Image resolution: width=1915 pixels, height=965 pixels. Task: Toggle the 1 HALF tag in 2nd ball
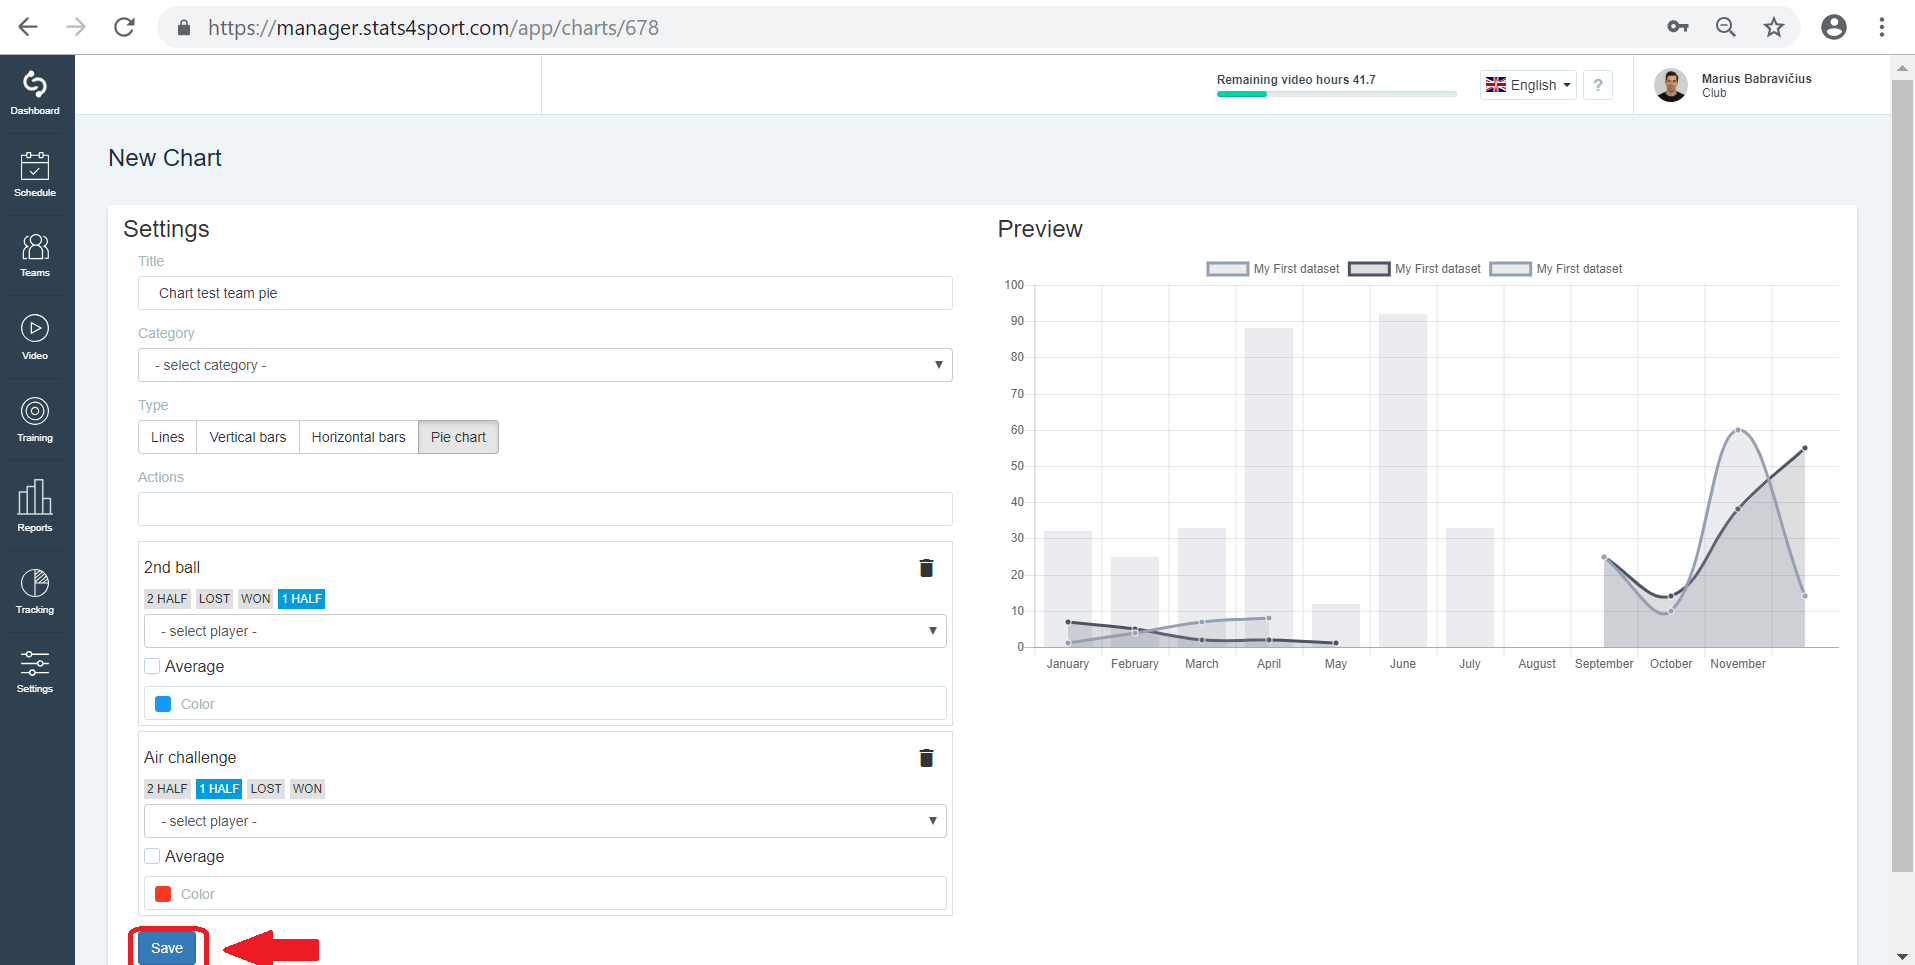click(x=302, y=599)
